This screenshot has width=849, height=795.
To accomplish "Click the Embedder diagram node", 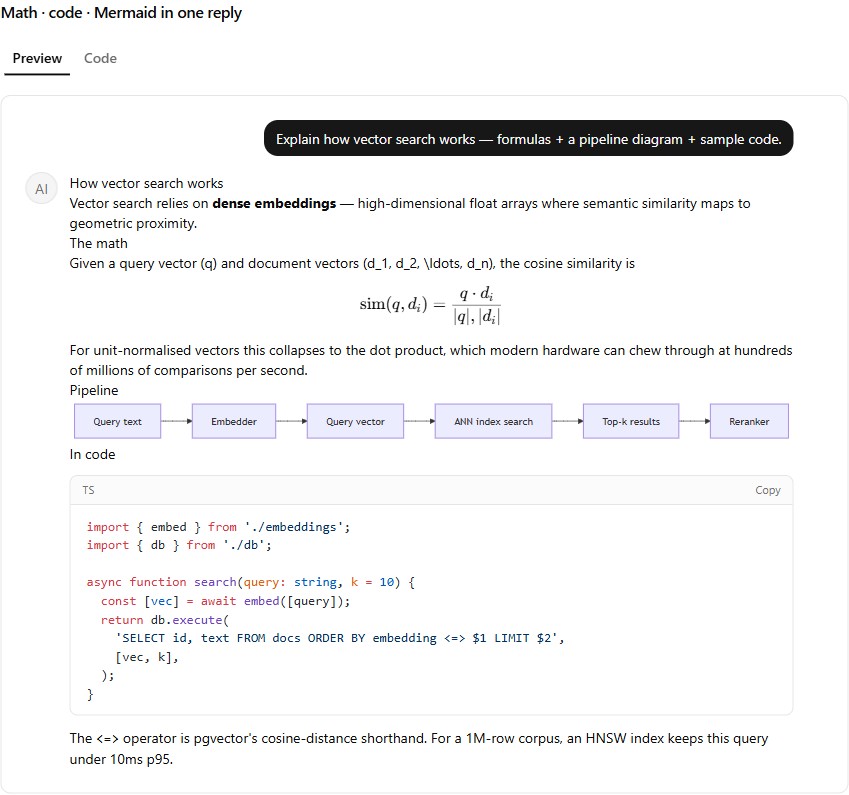I will [234, 421].
